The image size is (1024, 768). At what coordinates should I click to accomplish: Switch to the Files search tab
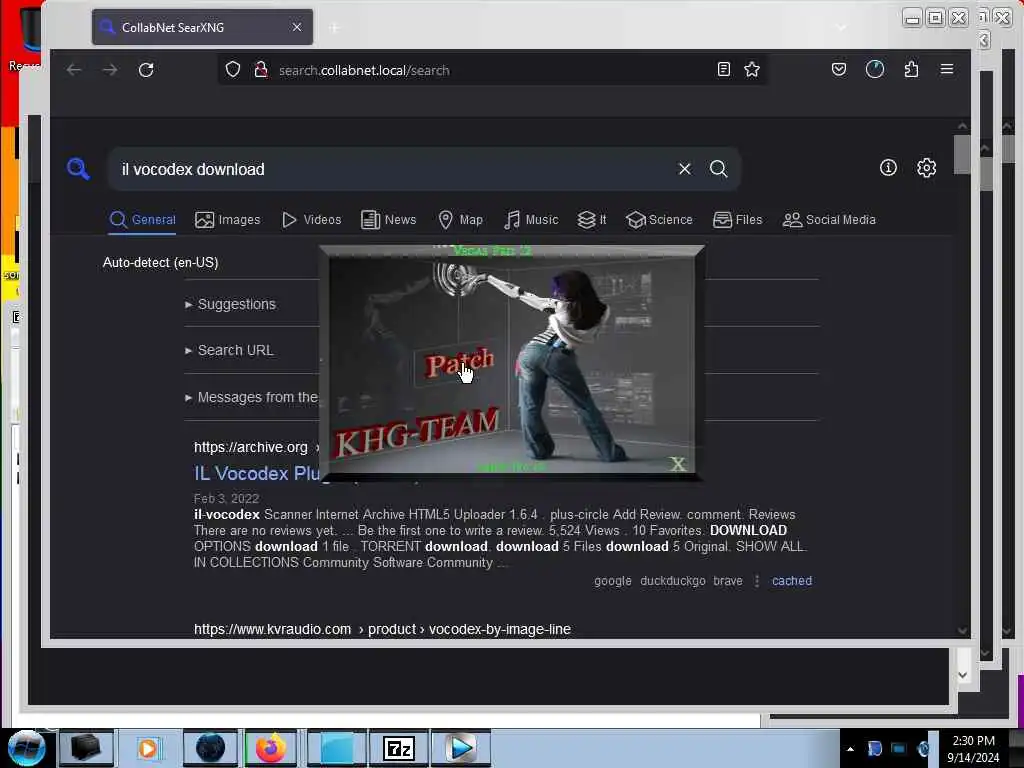[737, 219]
